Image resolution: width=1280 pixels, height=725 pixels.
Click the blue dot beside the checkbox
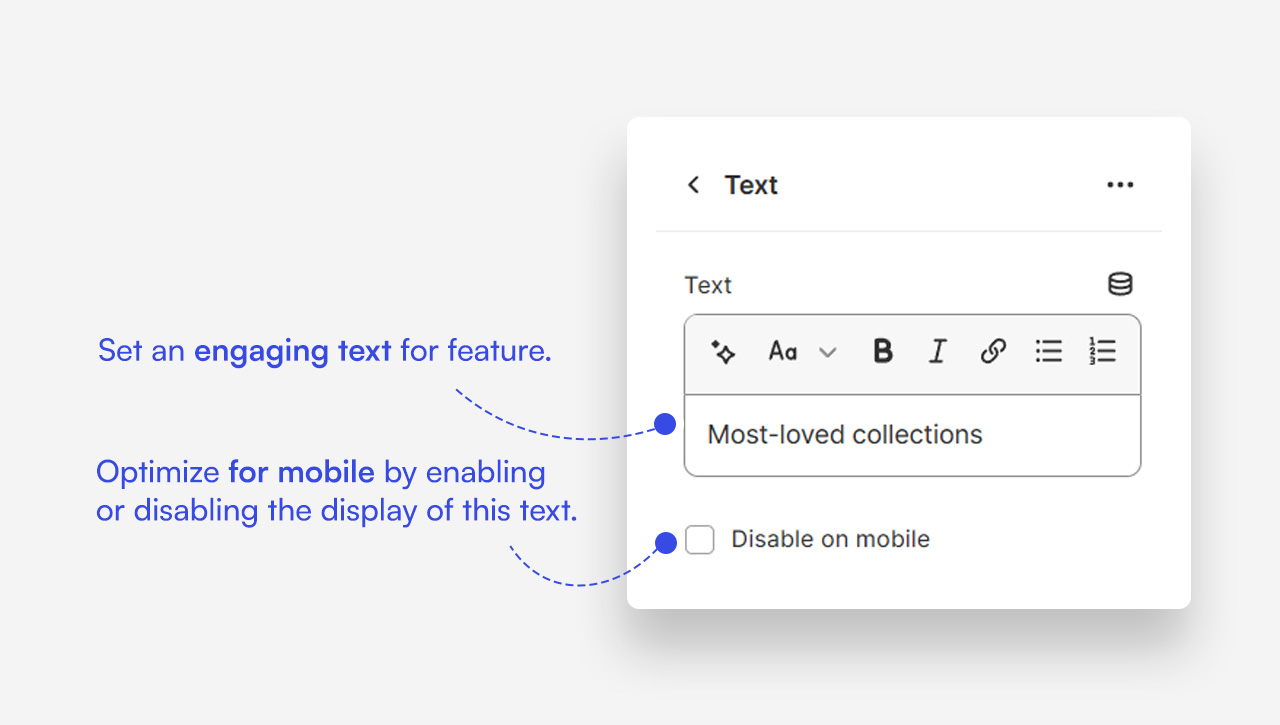coord(664,543)
